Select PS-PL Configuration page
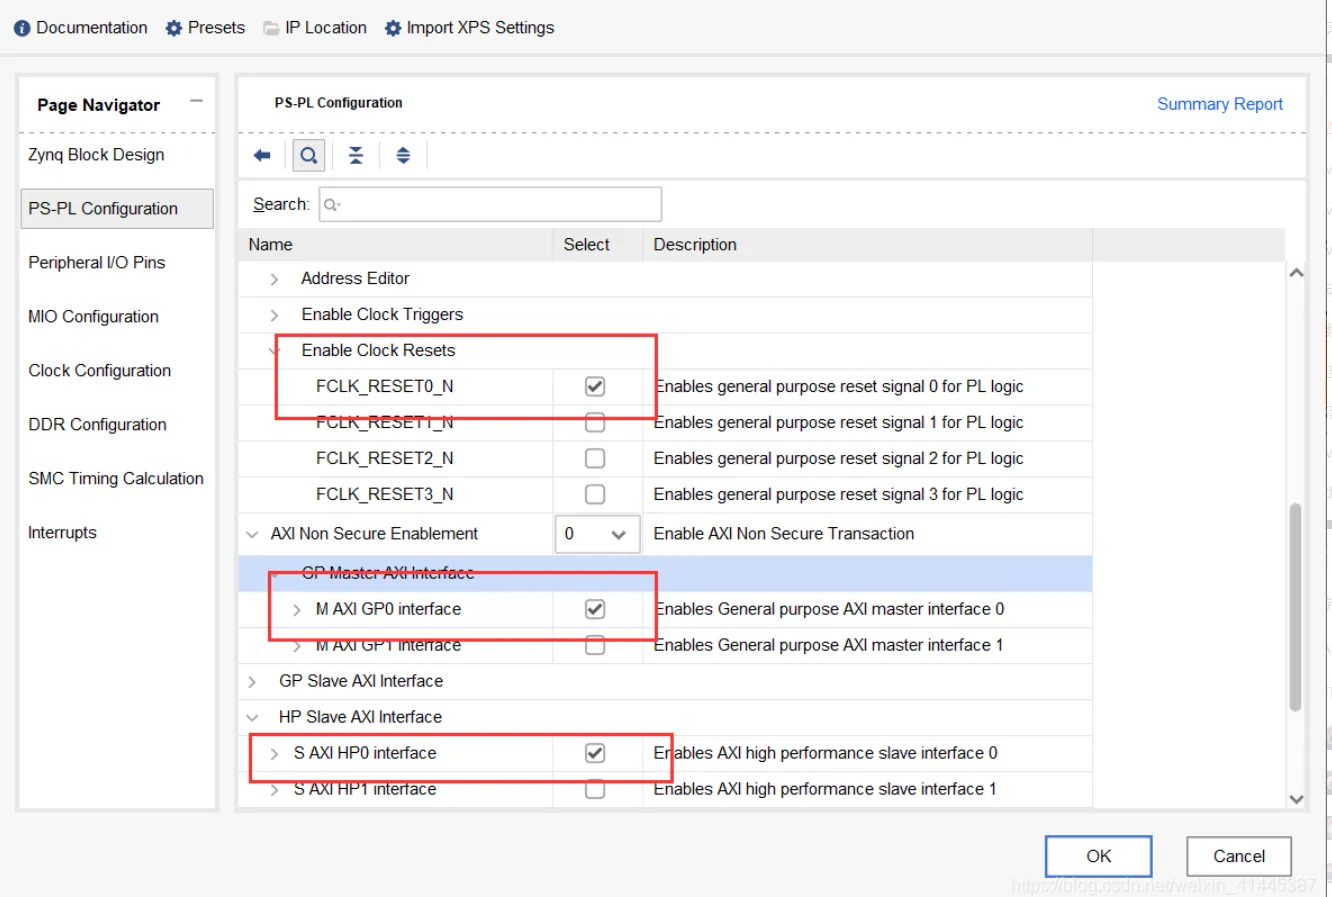This screenshot has width=1332, height=897. pos(117,209)
